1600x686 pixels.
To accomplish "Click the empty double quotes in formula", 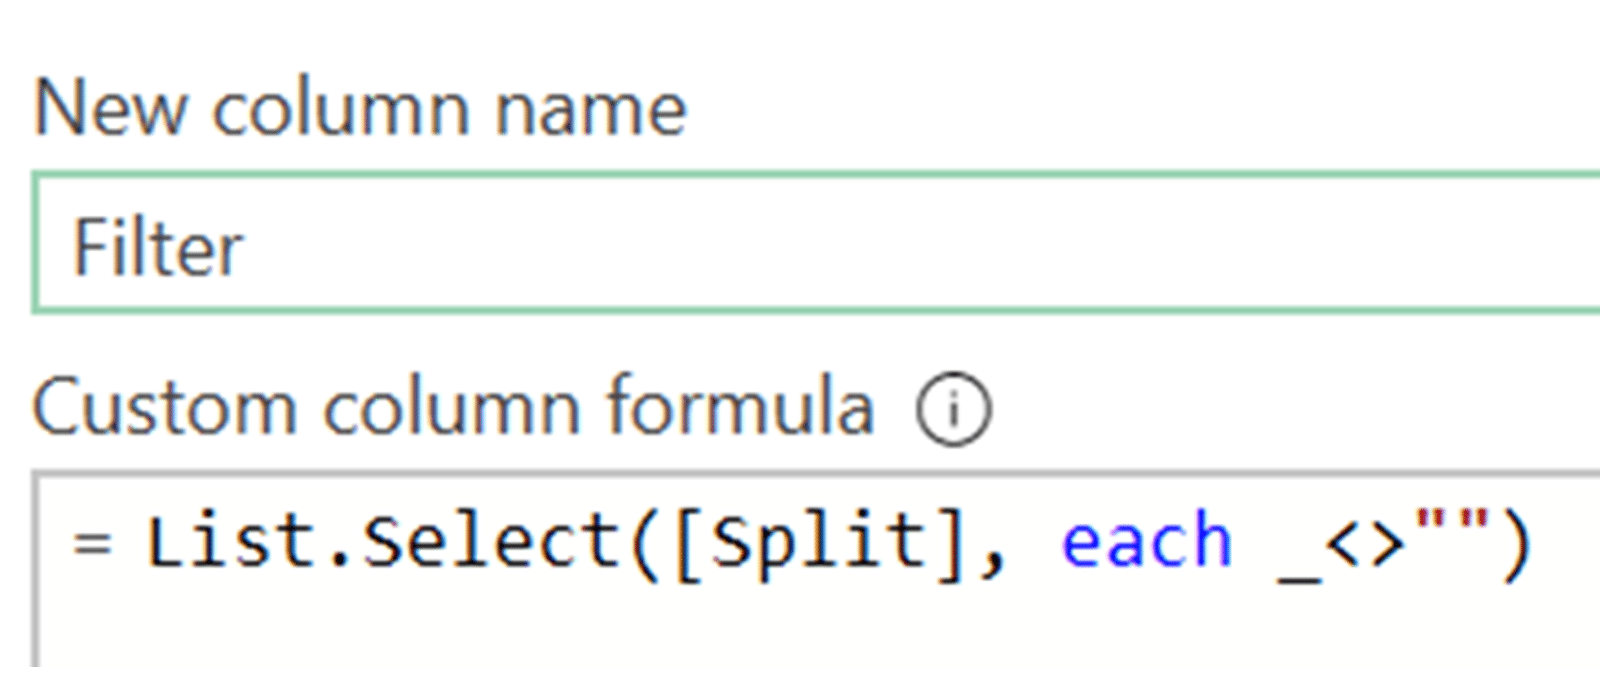I will [1448, 525].
